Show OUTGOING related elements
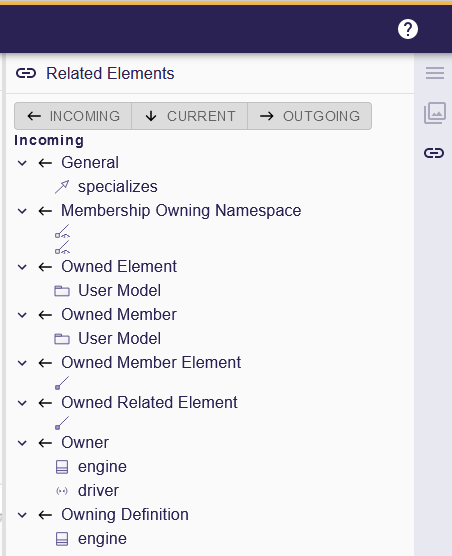The width and height of the screenshot is (452, 556). tap(309, 116)
